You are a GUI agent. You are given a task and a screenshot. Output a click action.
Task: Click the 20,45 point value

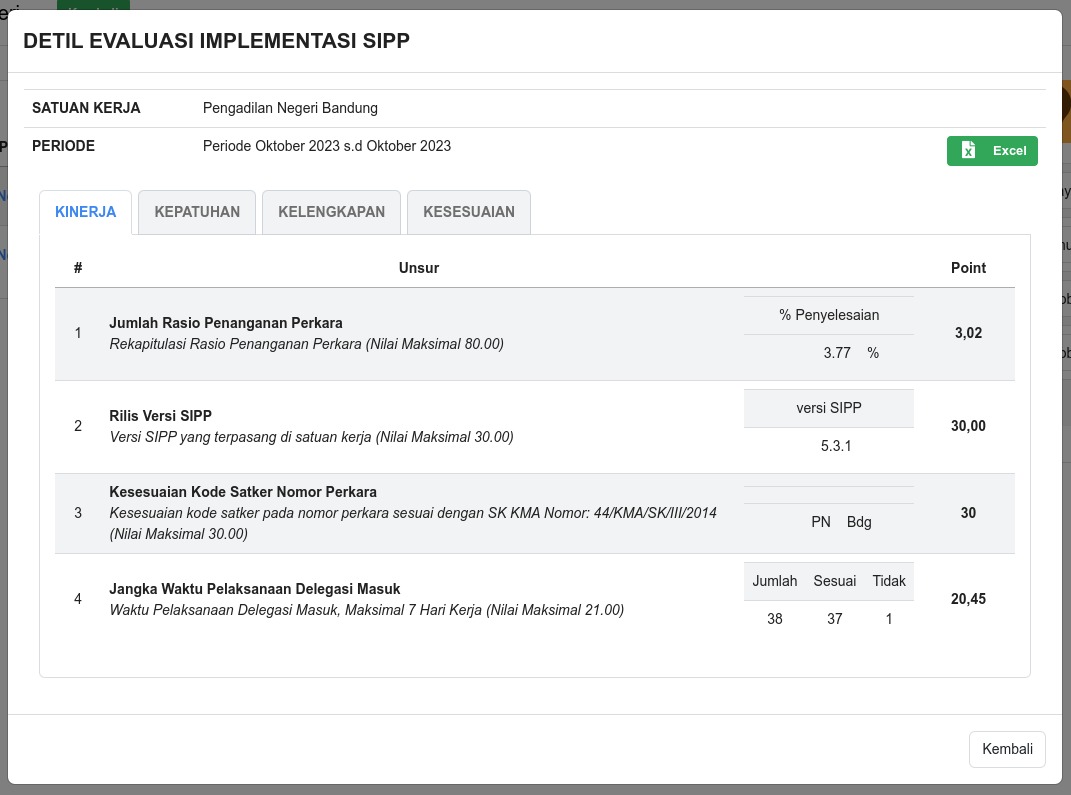968,599
